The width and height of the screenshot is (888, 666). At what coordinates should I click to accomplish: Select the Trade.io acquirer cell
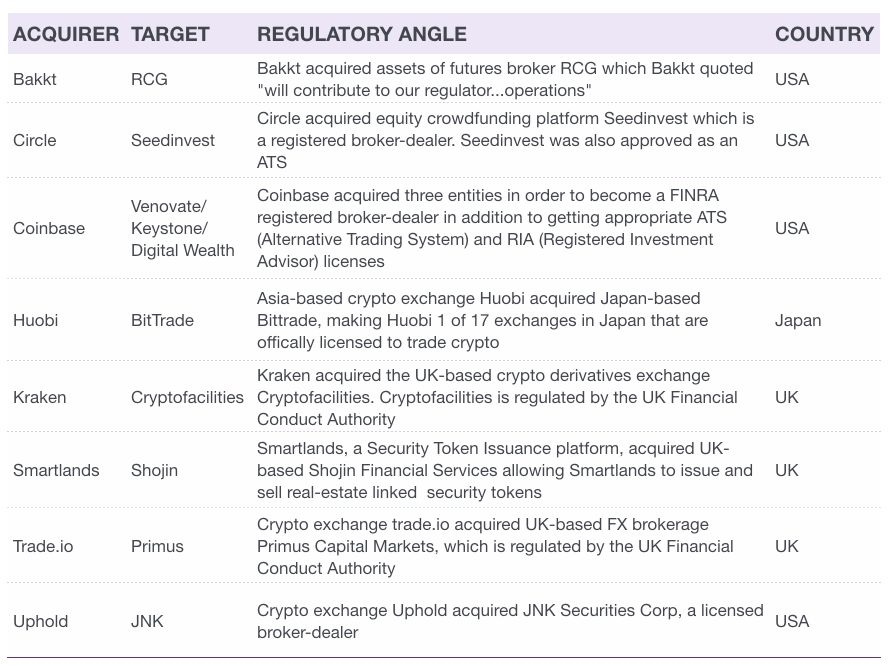(43, 547)
